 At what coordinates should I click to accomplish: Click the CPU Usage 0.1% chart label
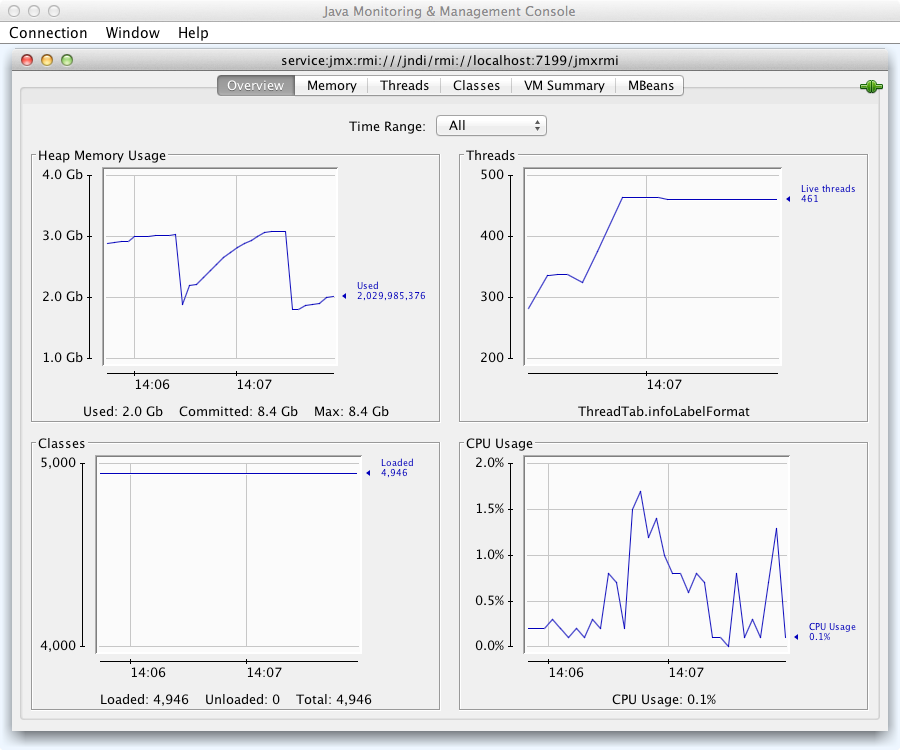point(832,632)
